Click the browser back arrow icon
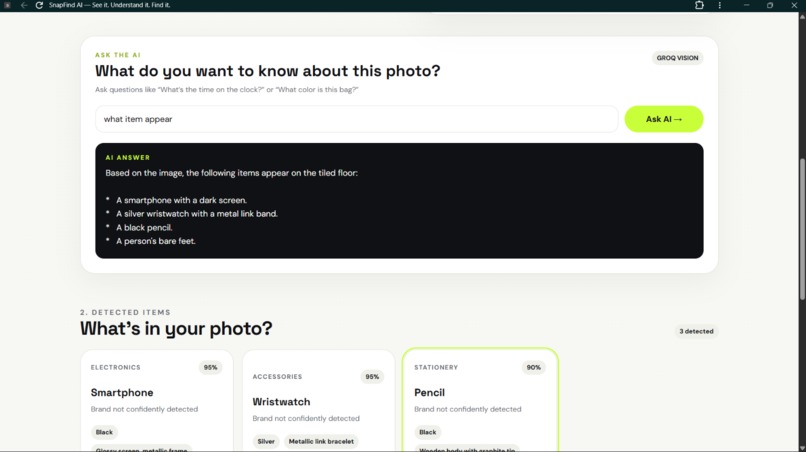Image resolution: width=806 pixels, height=452 pixels. [24, 5]
